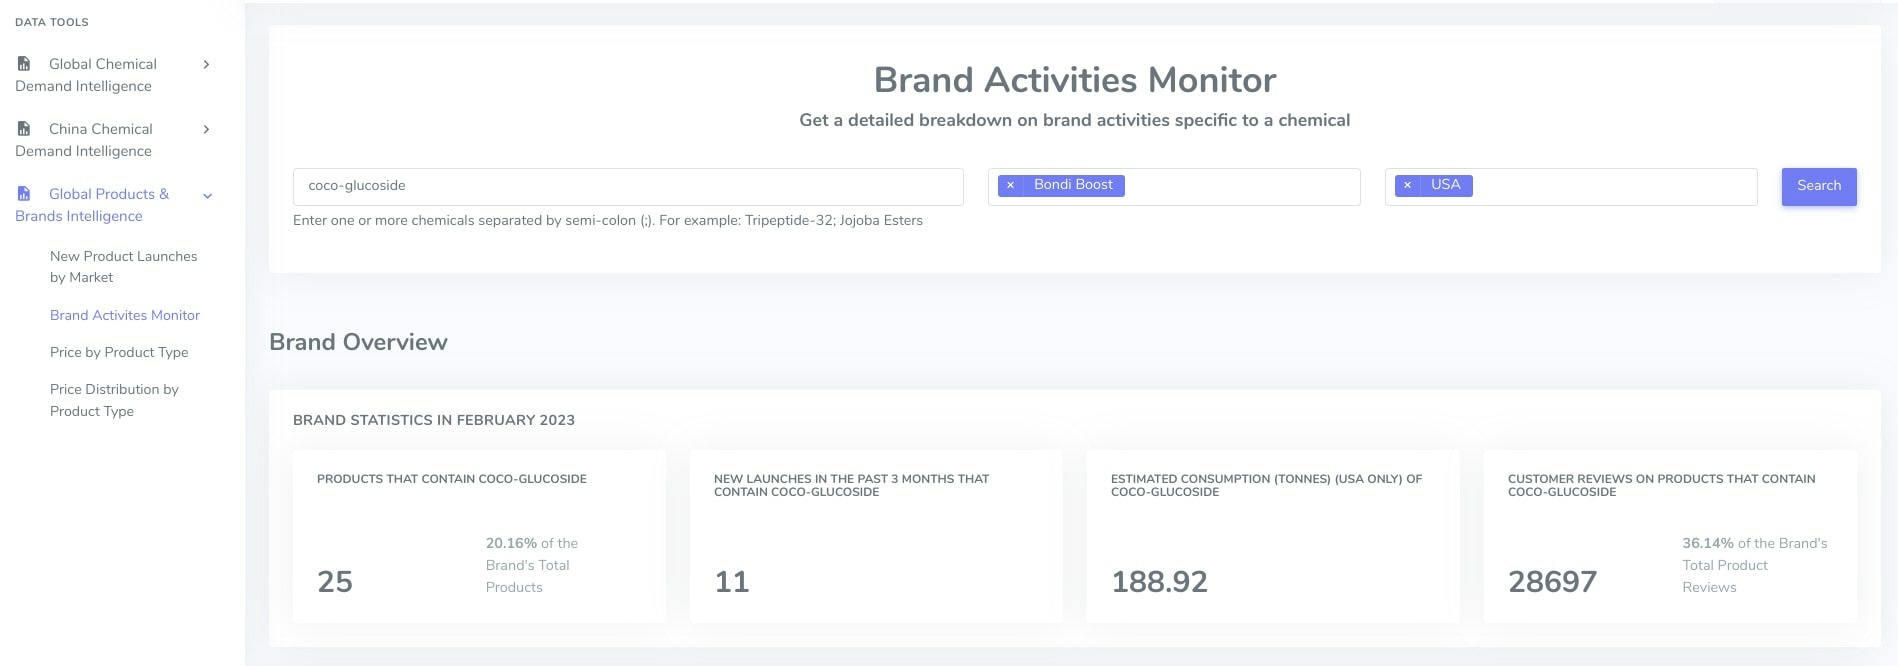This screenshot has height=666, width=1898.
Task: Open Price by Product Type
Action: [x=119, y=352]
